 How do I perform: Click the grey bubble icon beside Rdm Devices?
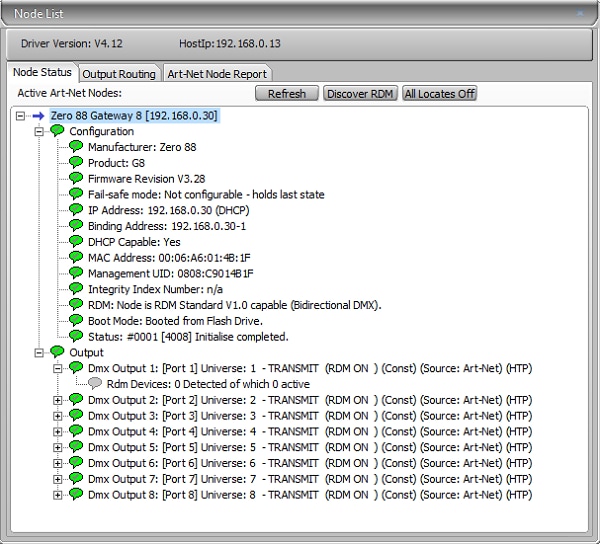95,383
